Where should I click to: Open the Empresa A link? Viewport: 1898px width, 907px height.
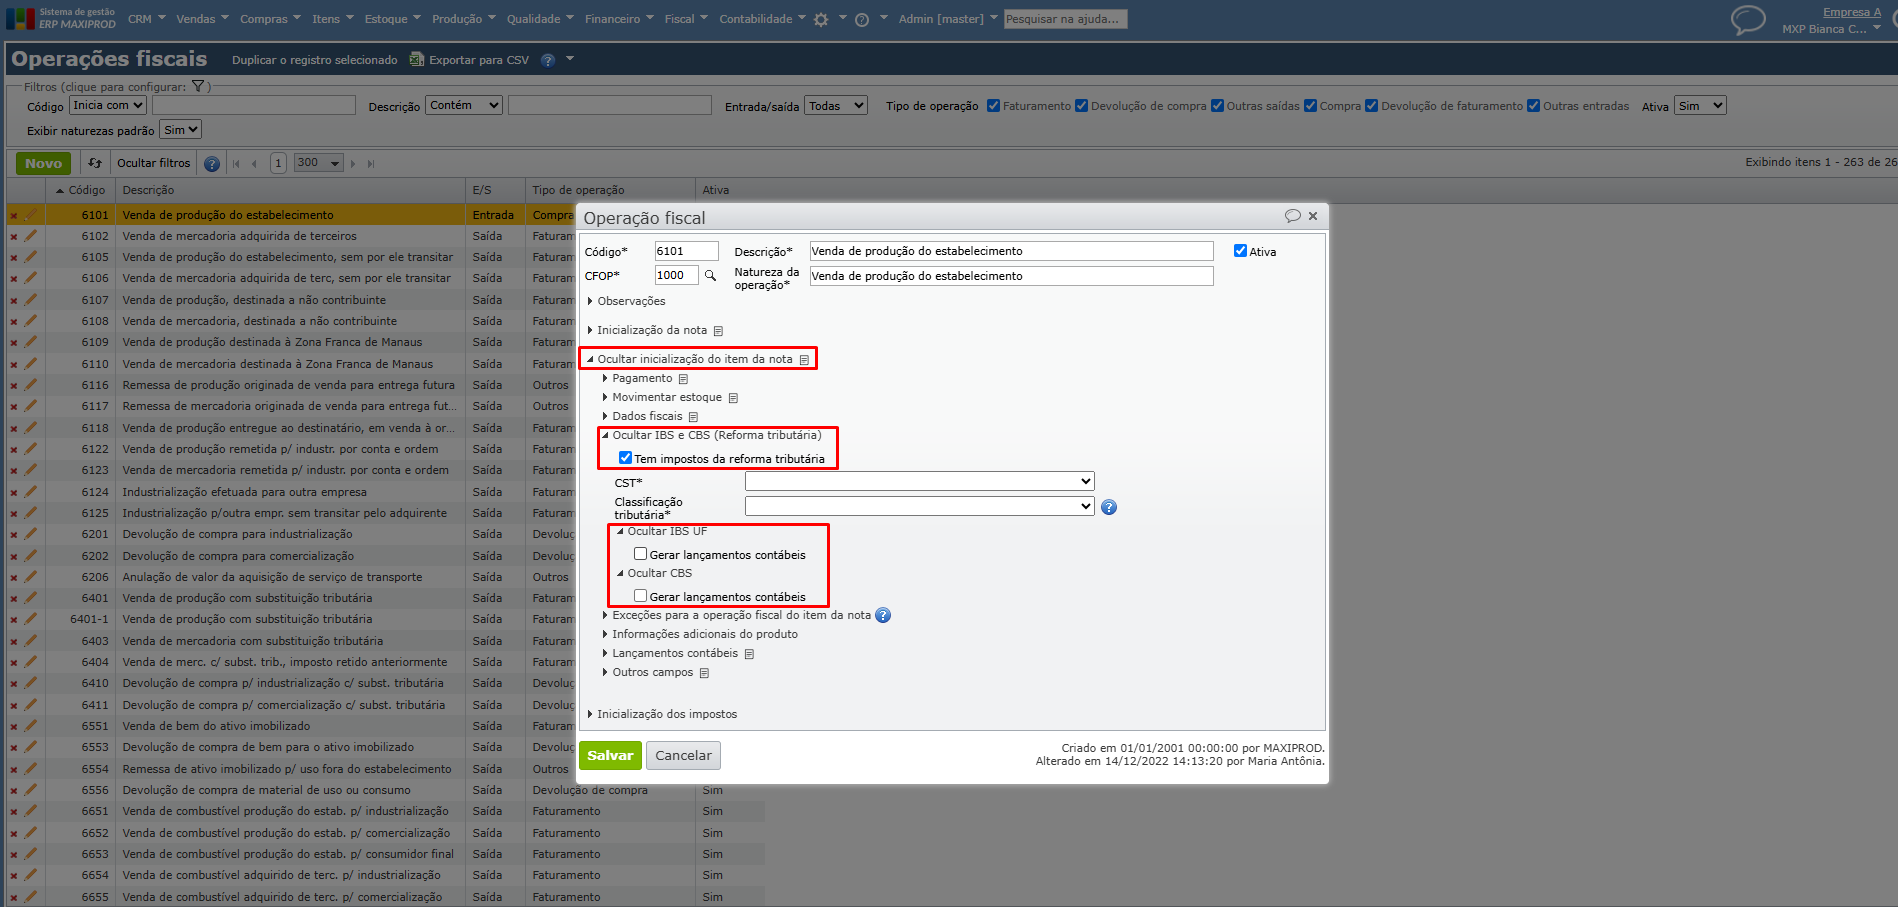(x=1852, y=12)
